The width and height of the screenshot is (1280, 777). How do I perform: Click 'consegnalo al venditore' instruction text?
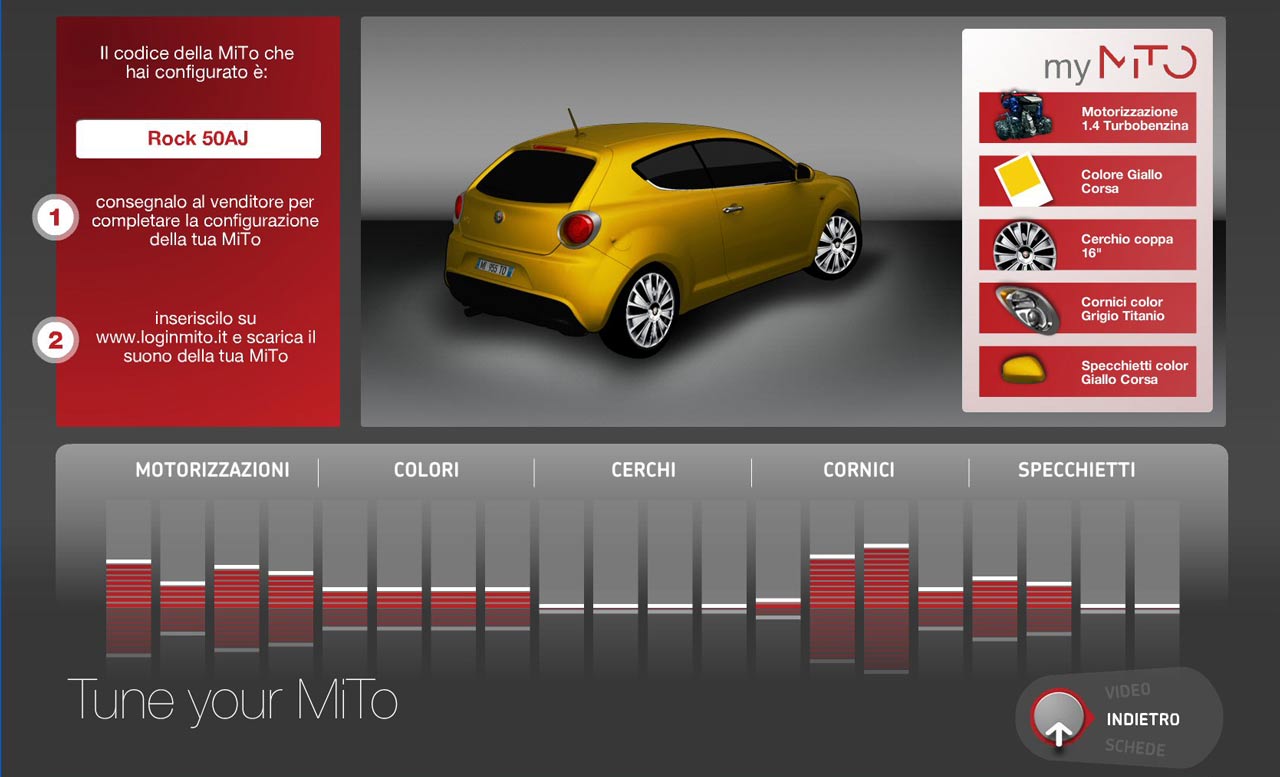coord(205,220)
